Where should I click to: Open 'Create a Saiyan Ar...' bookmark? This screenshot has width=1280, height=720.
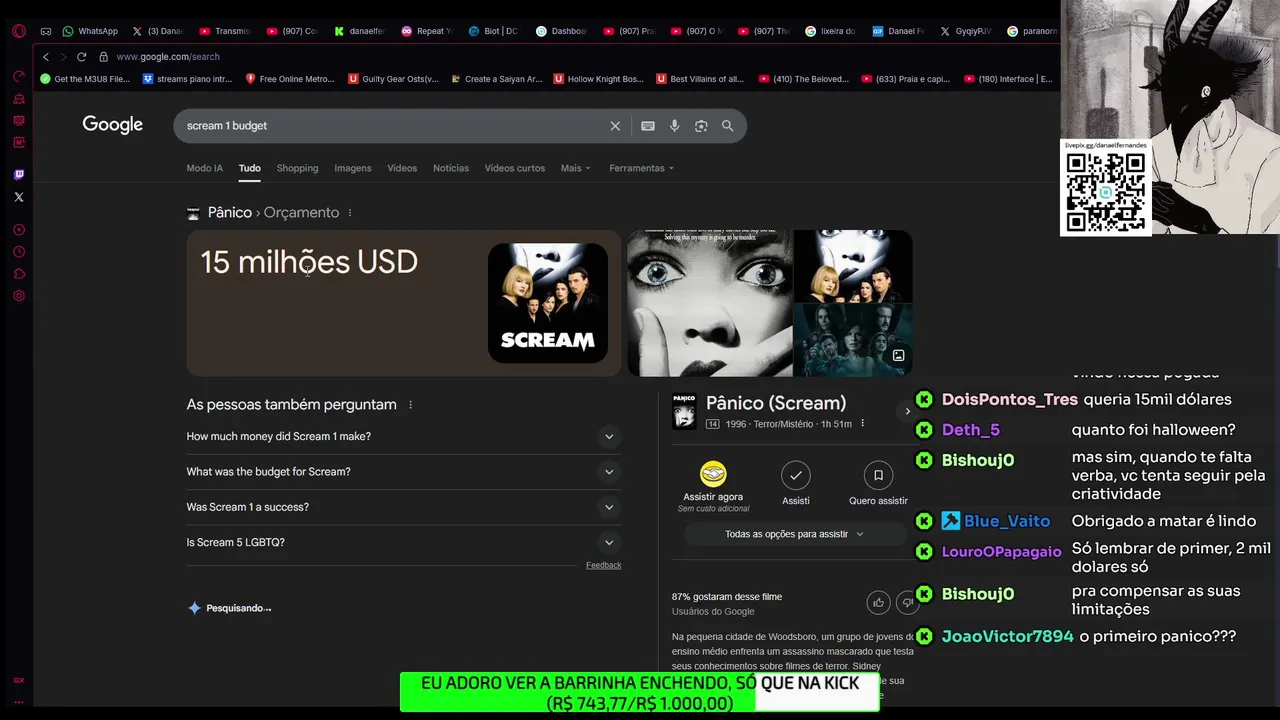click(x=496, y=79)
